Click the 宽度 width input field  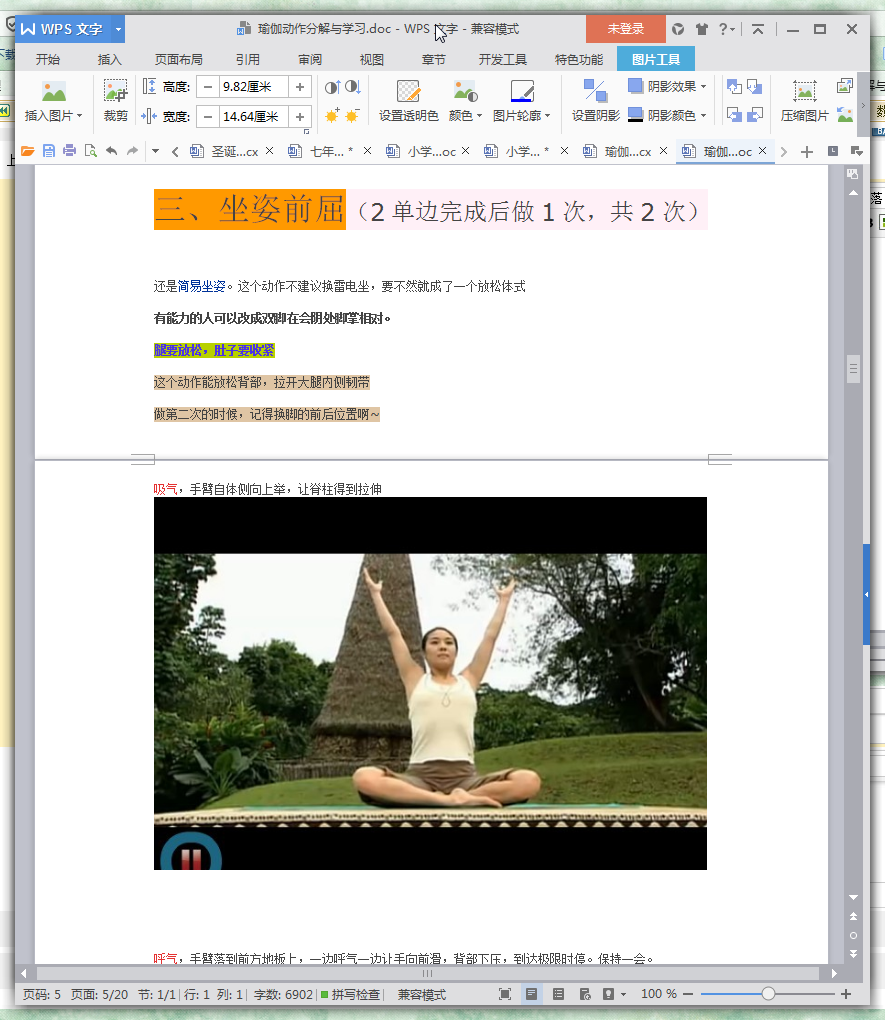254,116
